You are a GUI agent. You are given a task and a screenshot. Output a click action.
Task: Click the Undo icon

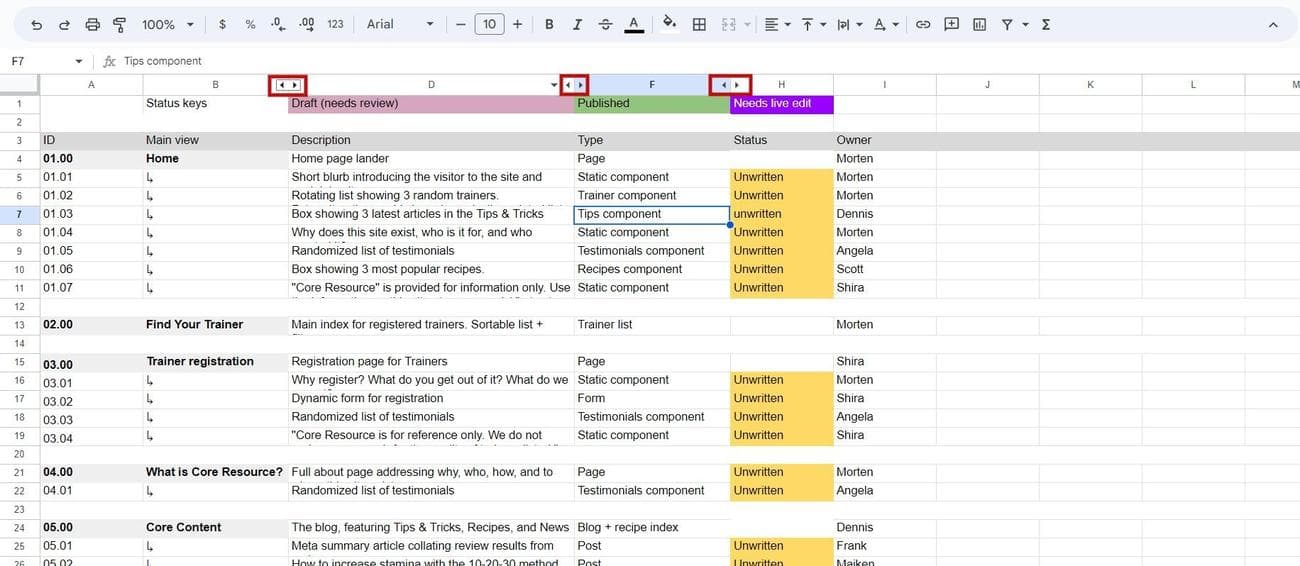point(37,24)
